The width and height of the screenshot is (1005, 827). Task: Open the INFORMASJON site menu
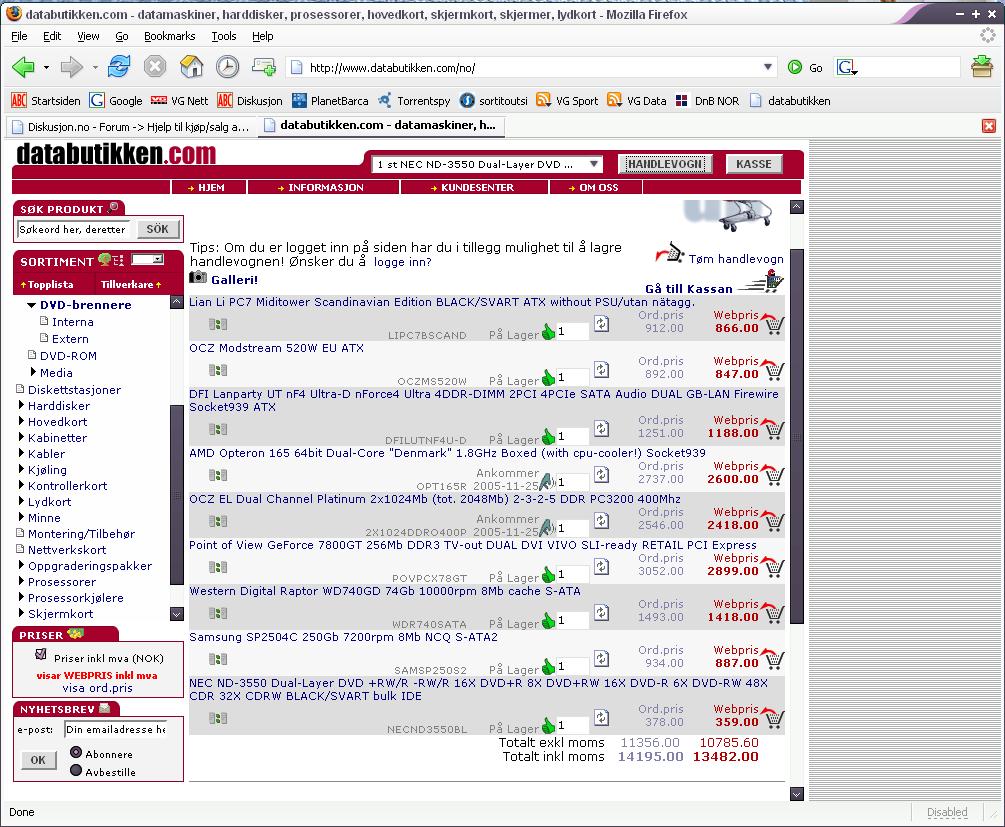324,187
